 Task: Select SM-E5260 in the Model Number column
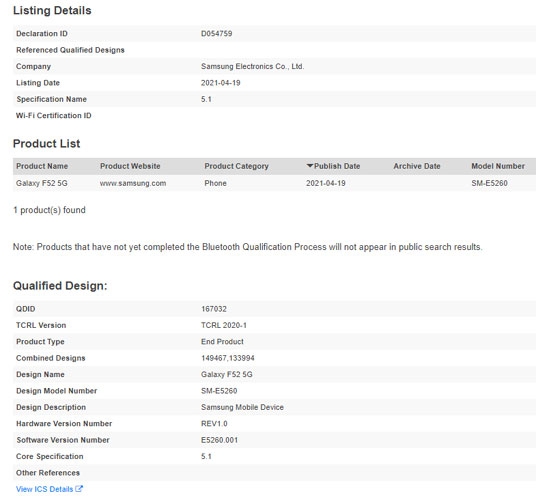click(490, 183)
